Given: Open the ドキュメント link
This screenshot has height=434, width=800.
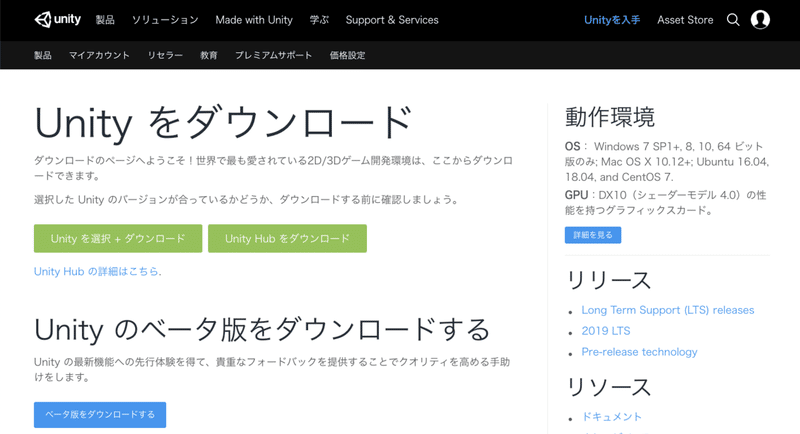Looking at the screenshot, I should pos(612,417).
